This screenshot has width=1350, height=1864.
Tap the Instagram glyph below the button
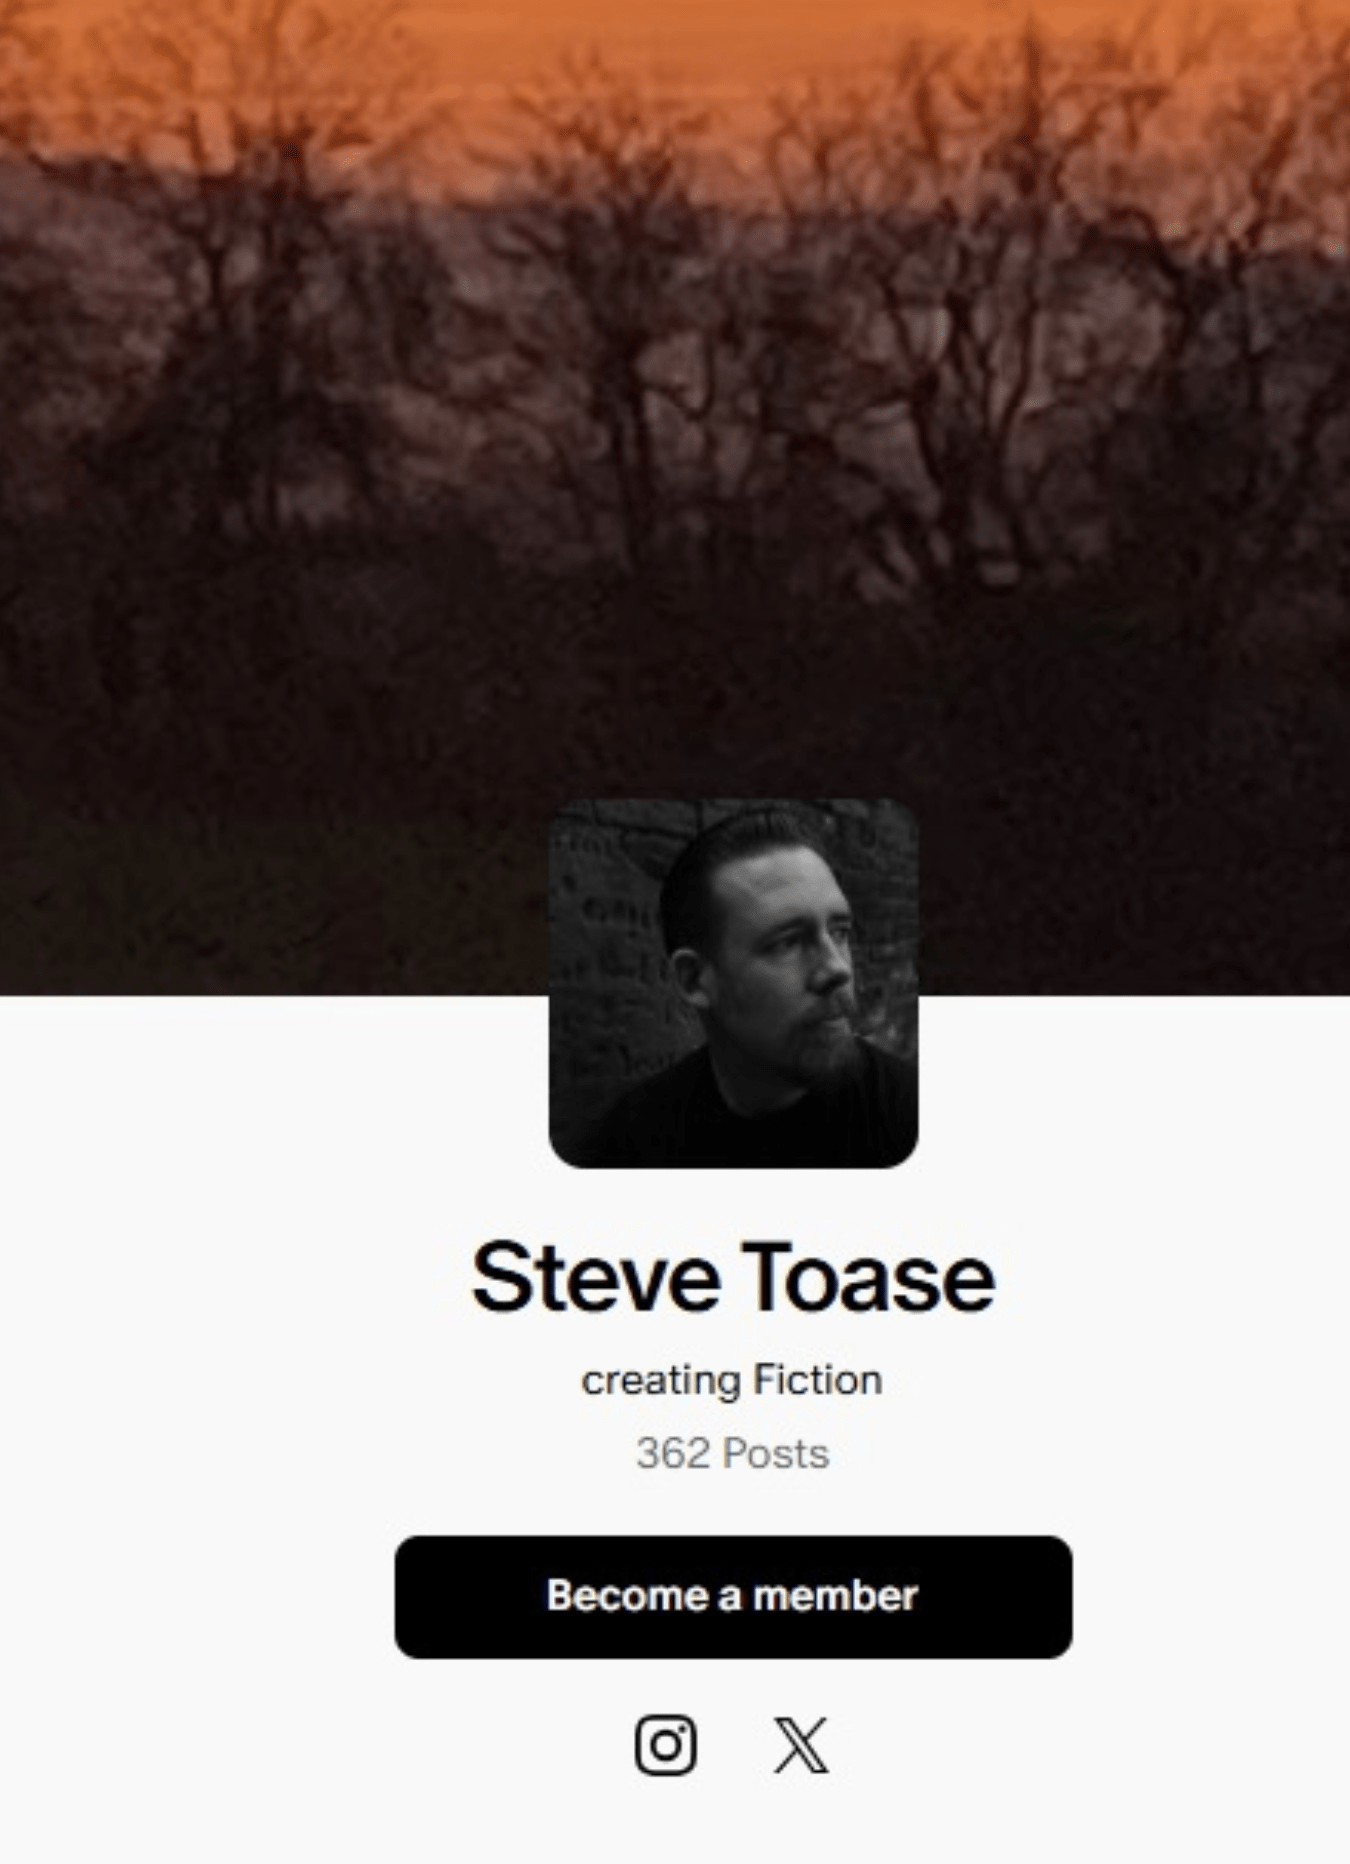coord(665,1745)
